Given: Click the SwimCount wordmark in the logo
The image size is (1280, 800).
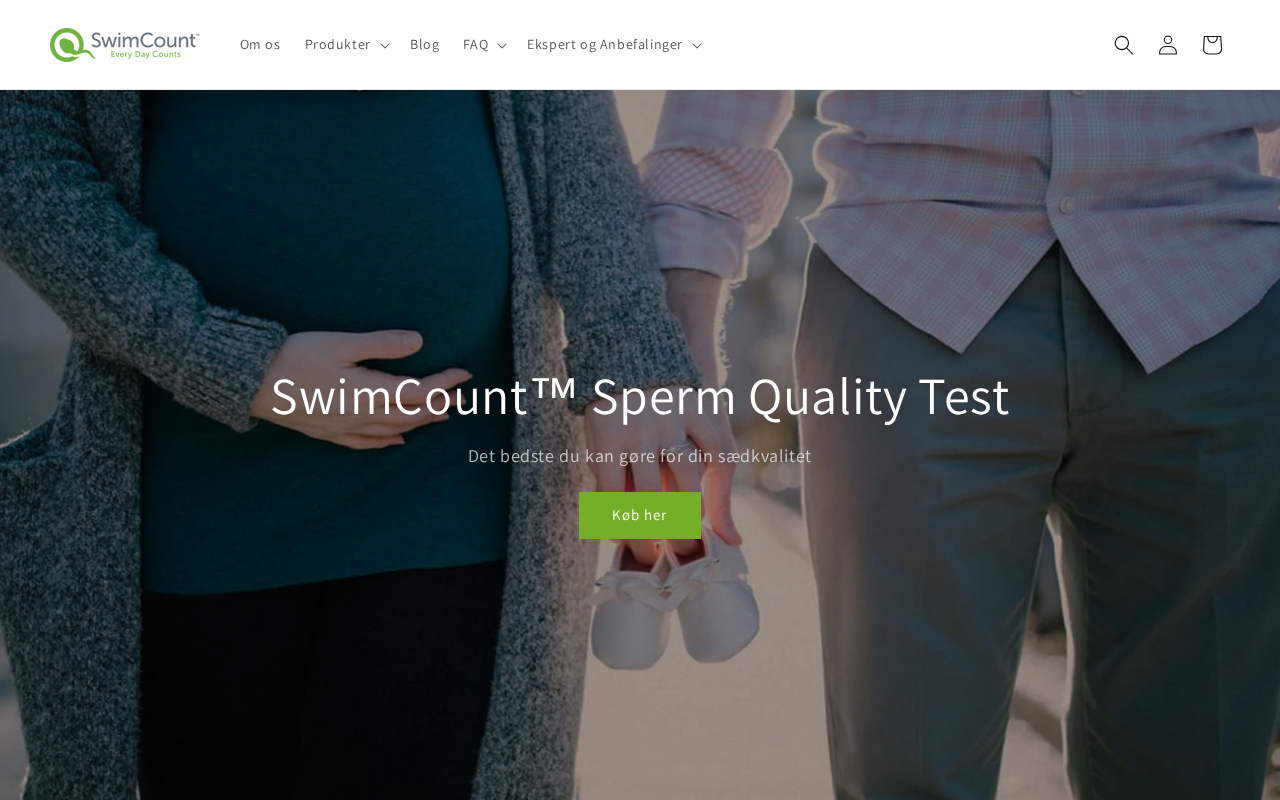Looking at the screenshot, I should click(x=144, y=40).
